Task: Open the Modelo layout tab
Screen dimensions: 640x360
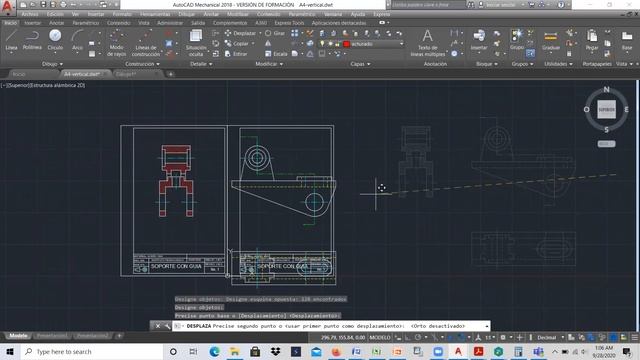Action: pos(18,336)
